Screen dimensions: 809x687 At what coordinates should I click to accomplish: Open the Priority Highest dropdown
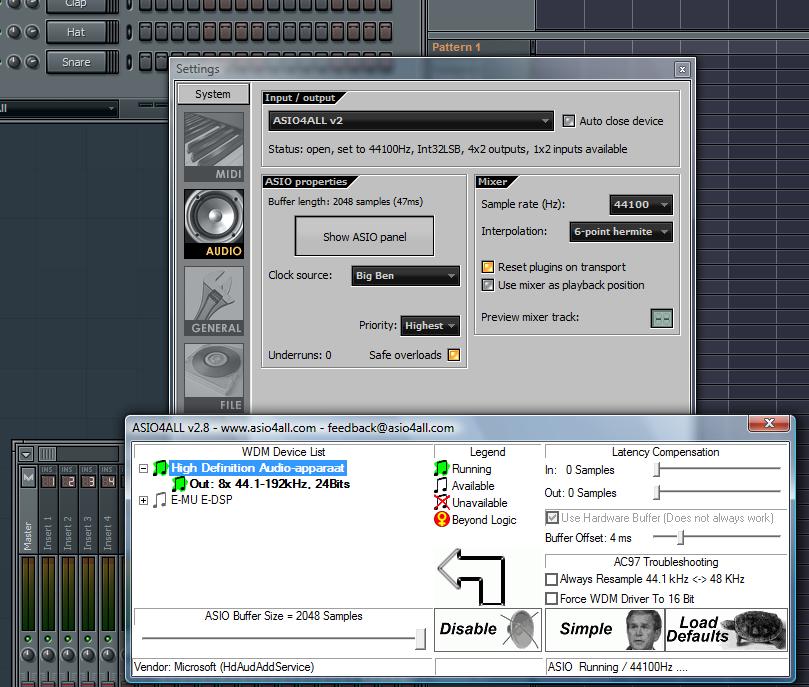click(x=430, y=325)
